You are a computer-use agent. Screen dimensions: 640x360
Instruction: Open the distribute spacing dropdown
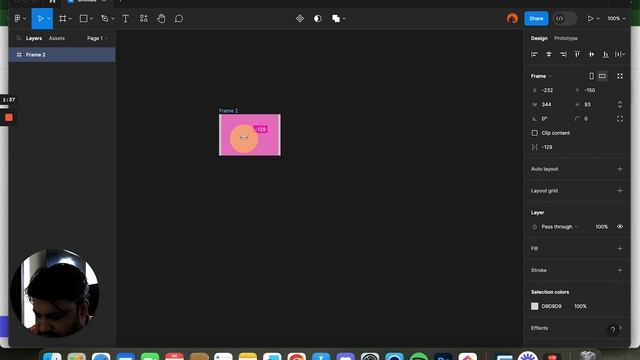620,54
